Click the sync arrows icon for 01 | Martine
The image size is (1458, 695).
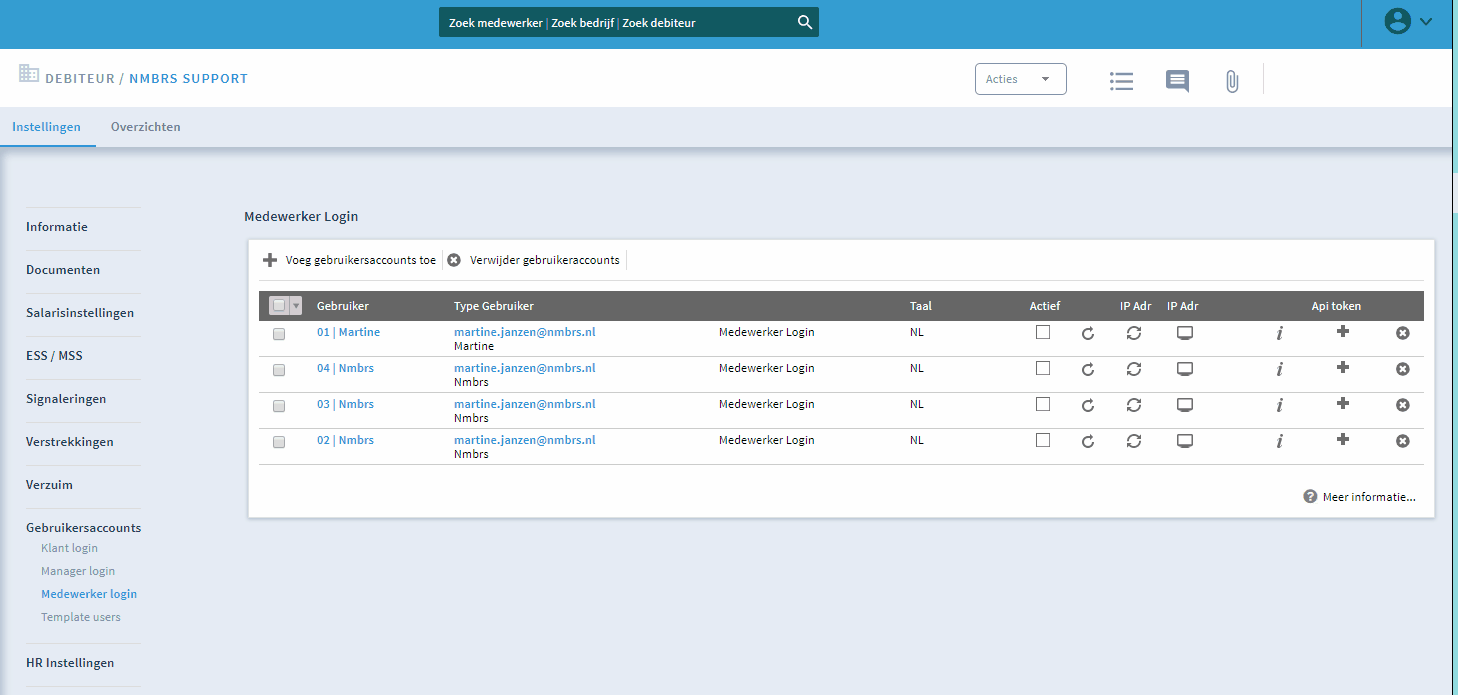[x=1133, y=333]
